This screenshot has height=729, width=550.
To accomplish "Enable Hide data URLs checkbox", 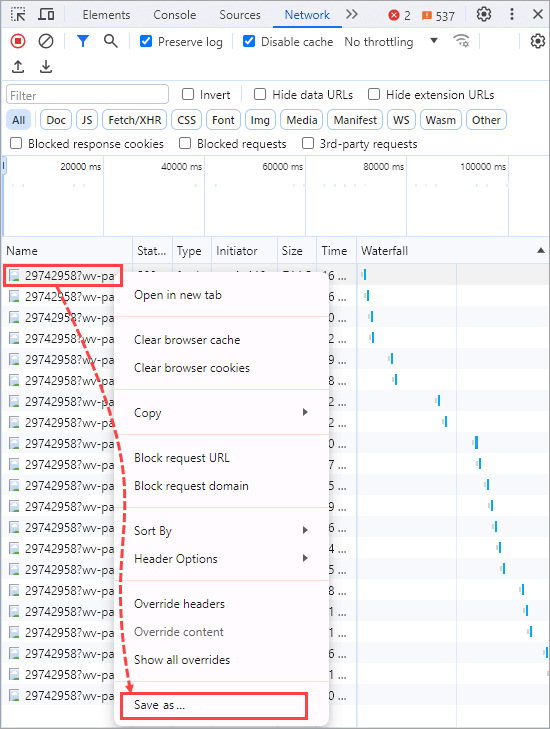I will pyautogui.click(x=260, y=94).
